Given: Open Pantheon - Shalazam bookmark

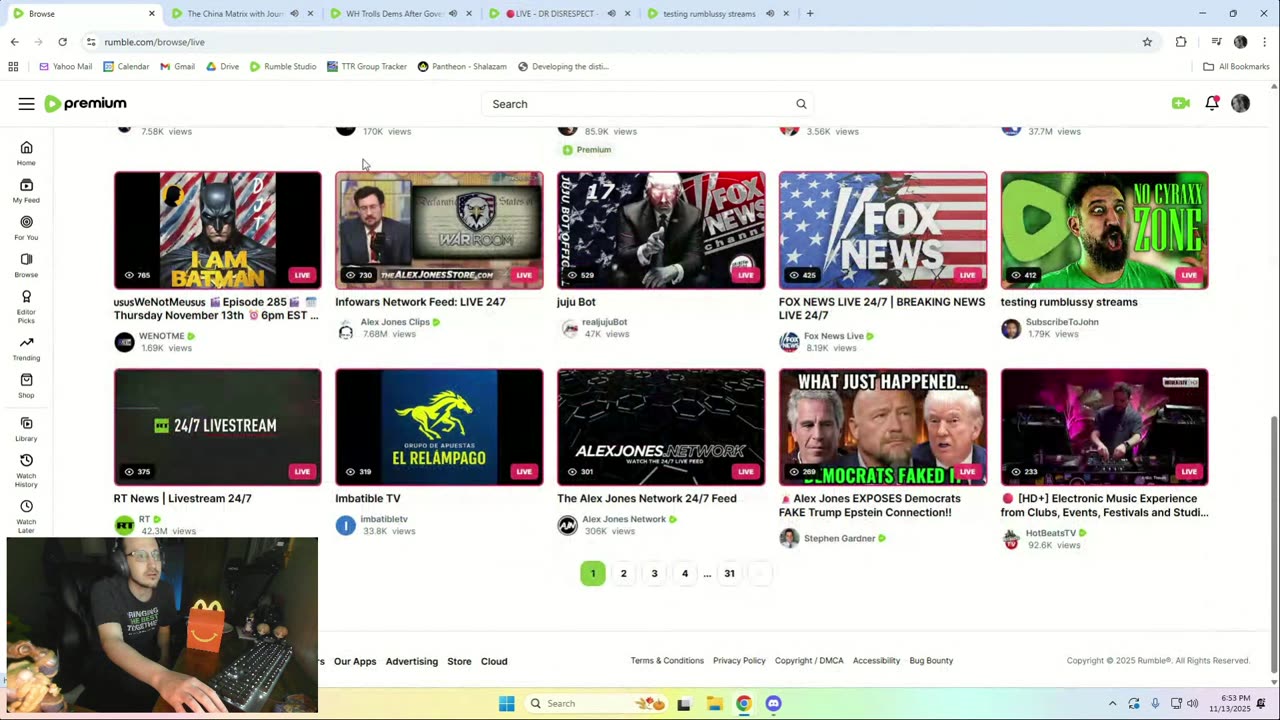Looking at the screenshot, I should (x=462, y=67).
